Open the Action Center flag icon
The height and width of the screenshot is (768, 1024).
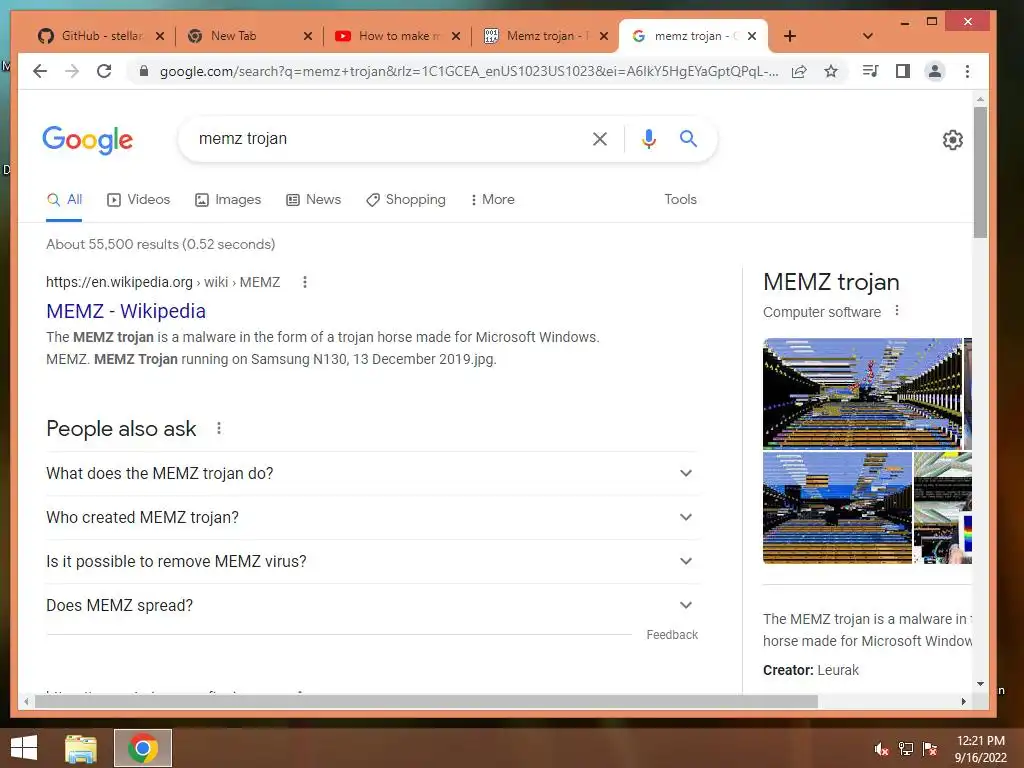[930, 749]
